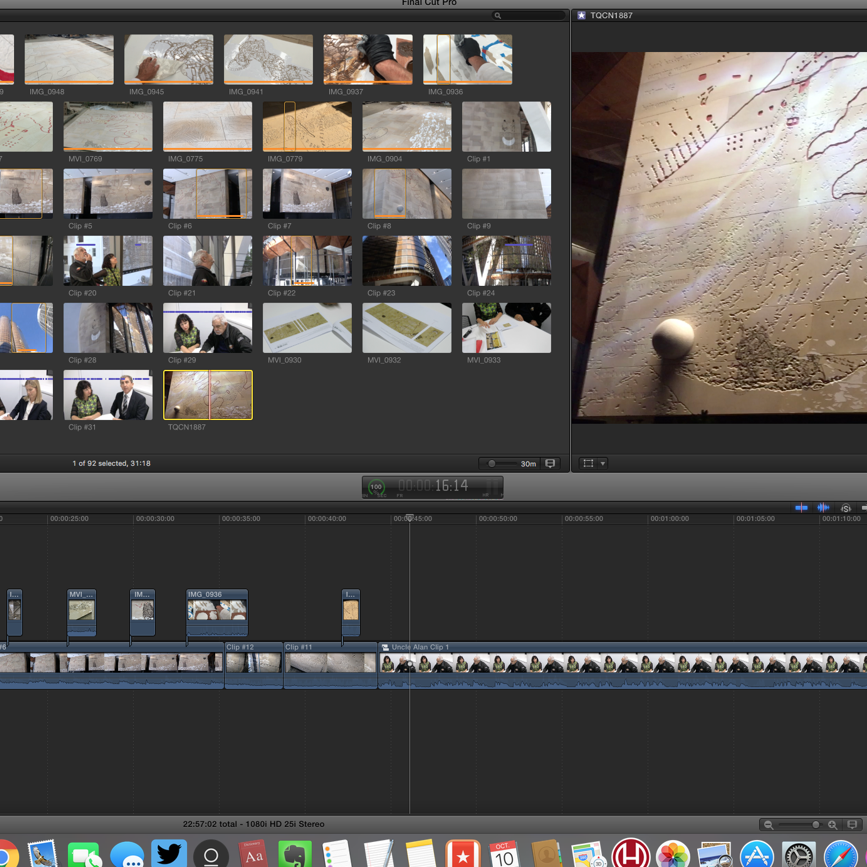Image resolution: width=867 pixels, height=867 pixels.
Task: Click the playhead on the timeline ruler
Action: [409, 518]
